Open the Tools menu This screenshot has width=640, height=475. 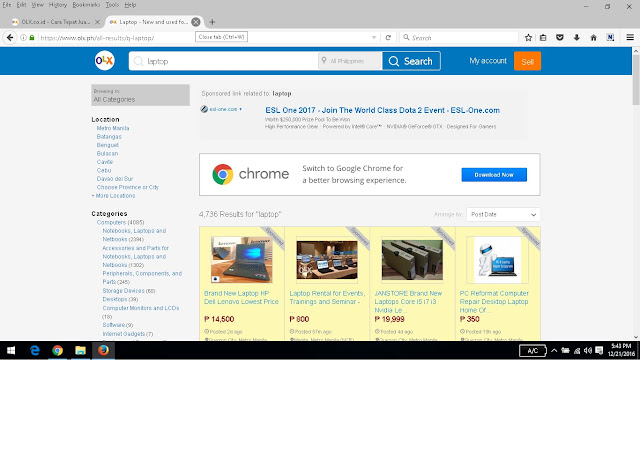tap(112, 5)
